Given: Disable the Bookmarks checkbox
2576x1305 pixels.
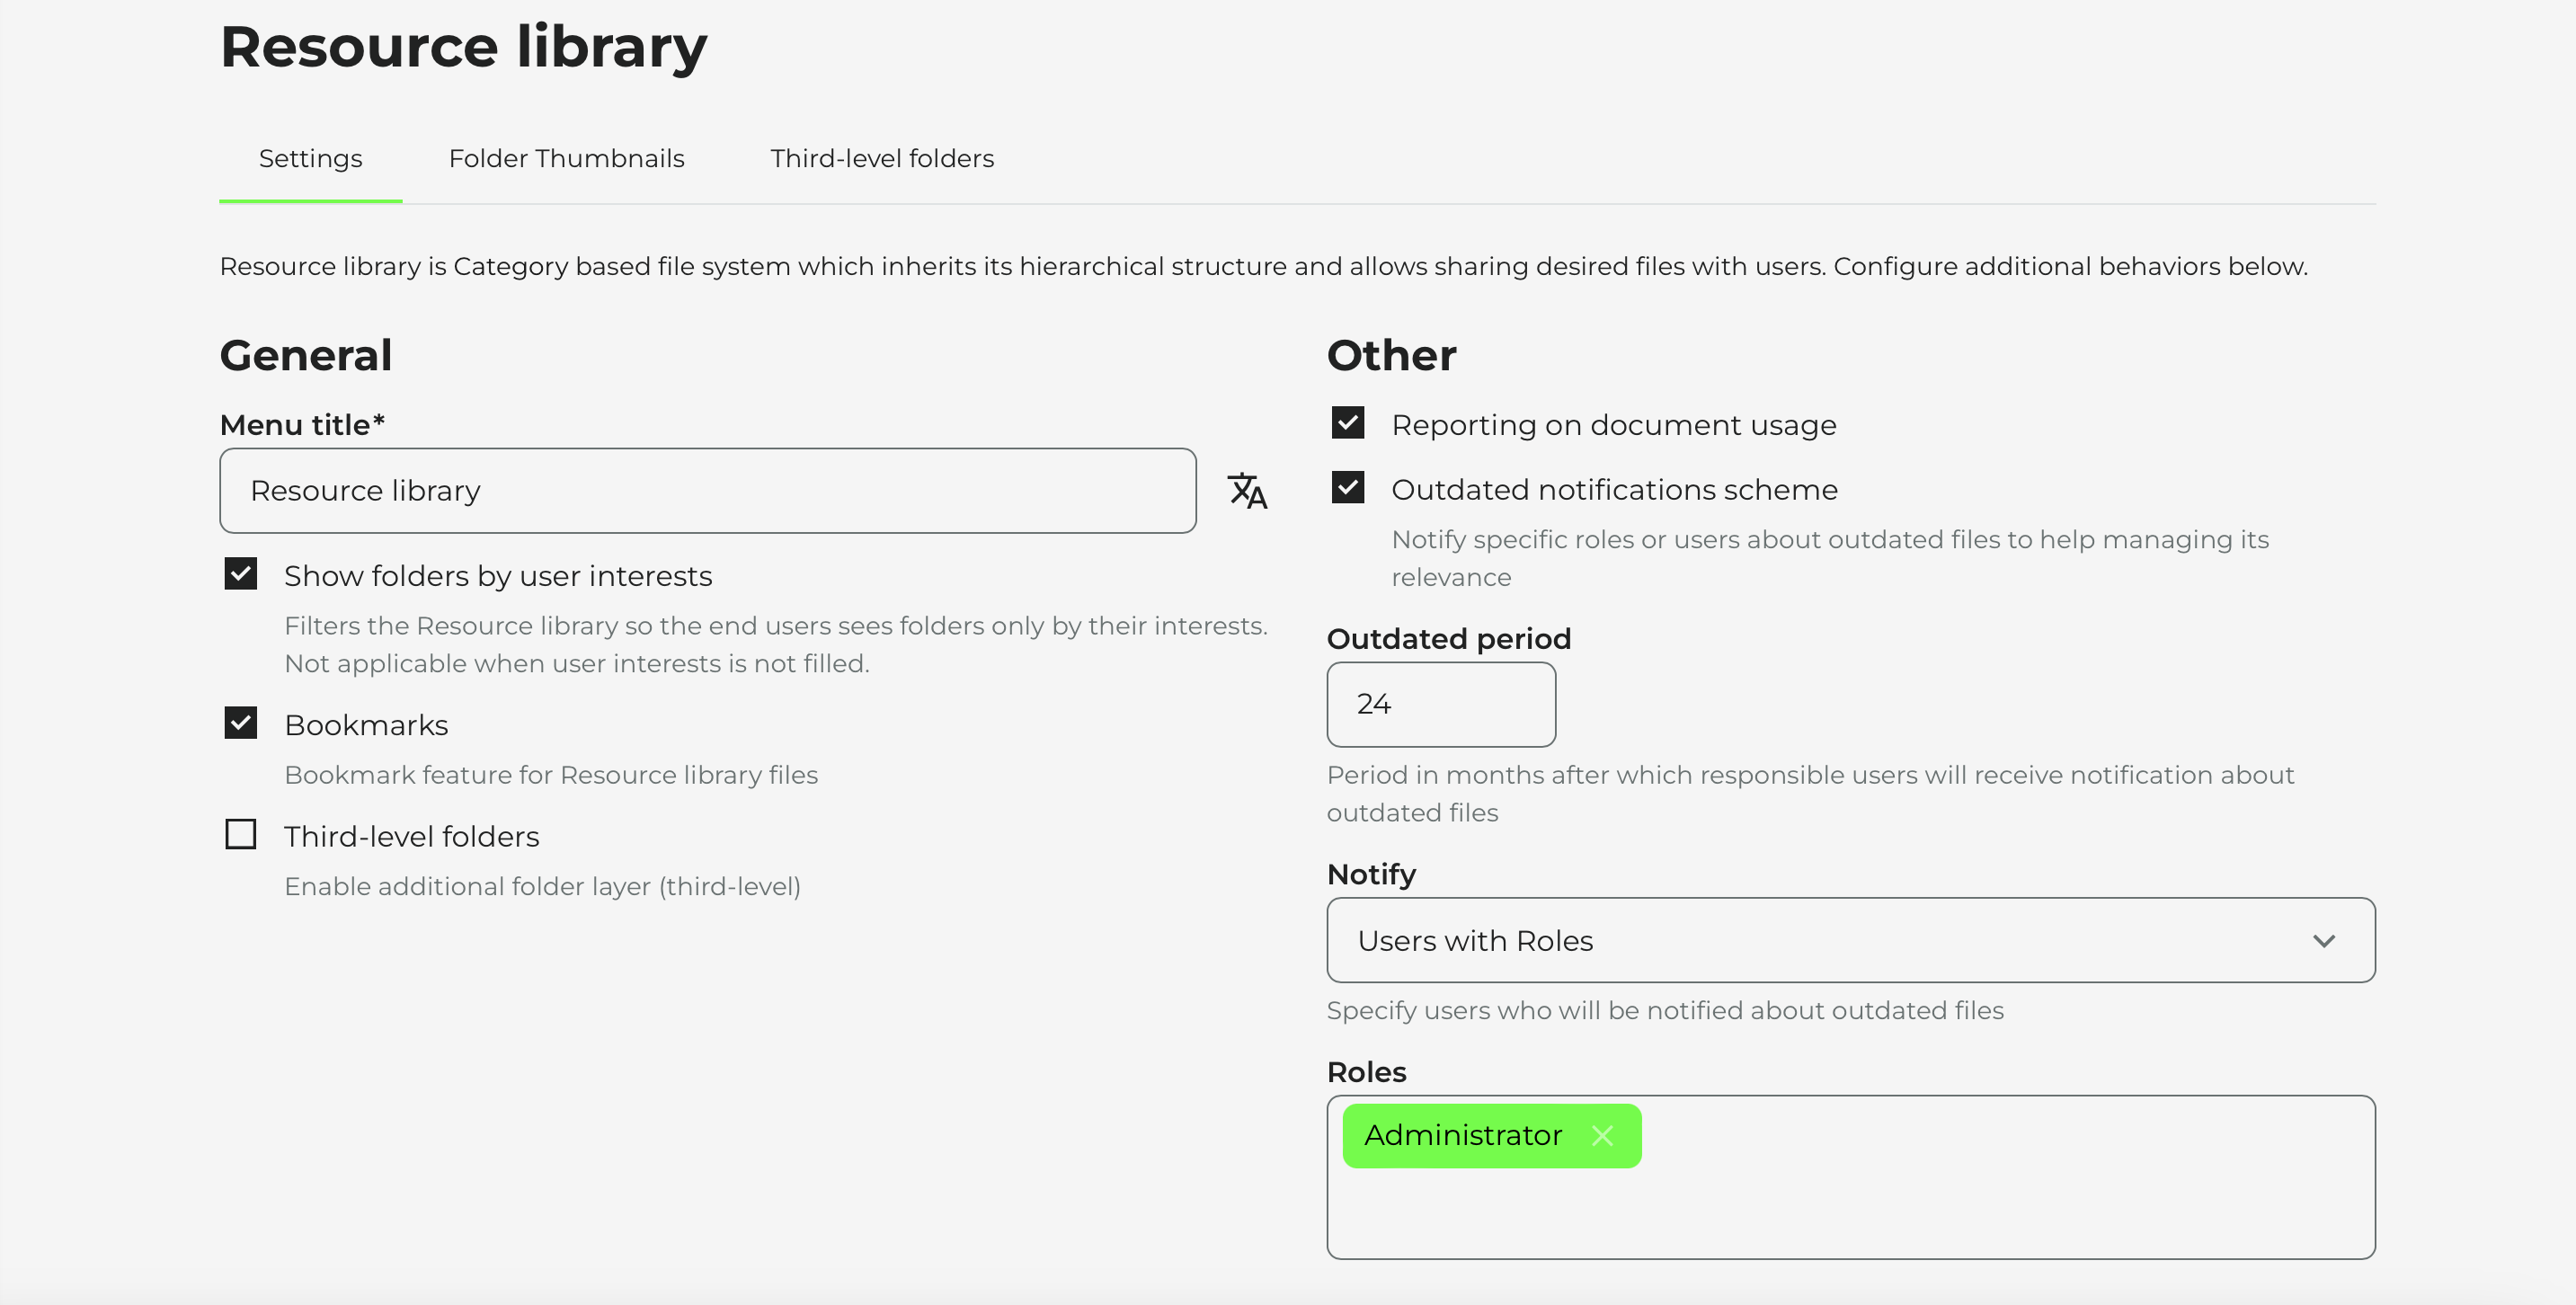Looking at the screenshot, I should (x=241, y=723).
